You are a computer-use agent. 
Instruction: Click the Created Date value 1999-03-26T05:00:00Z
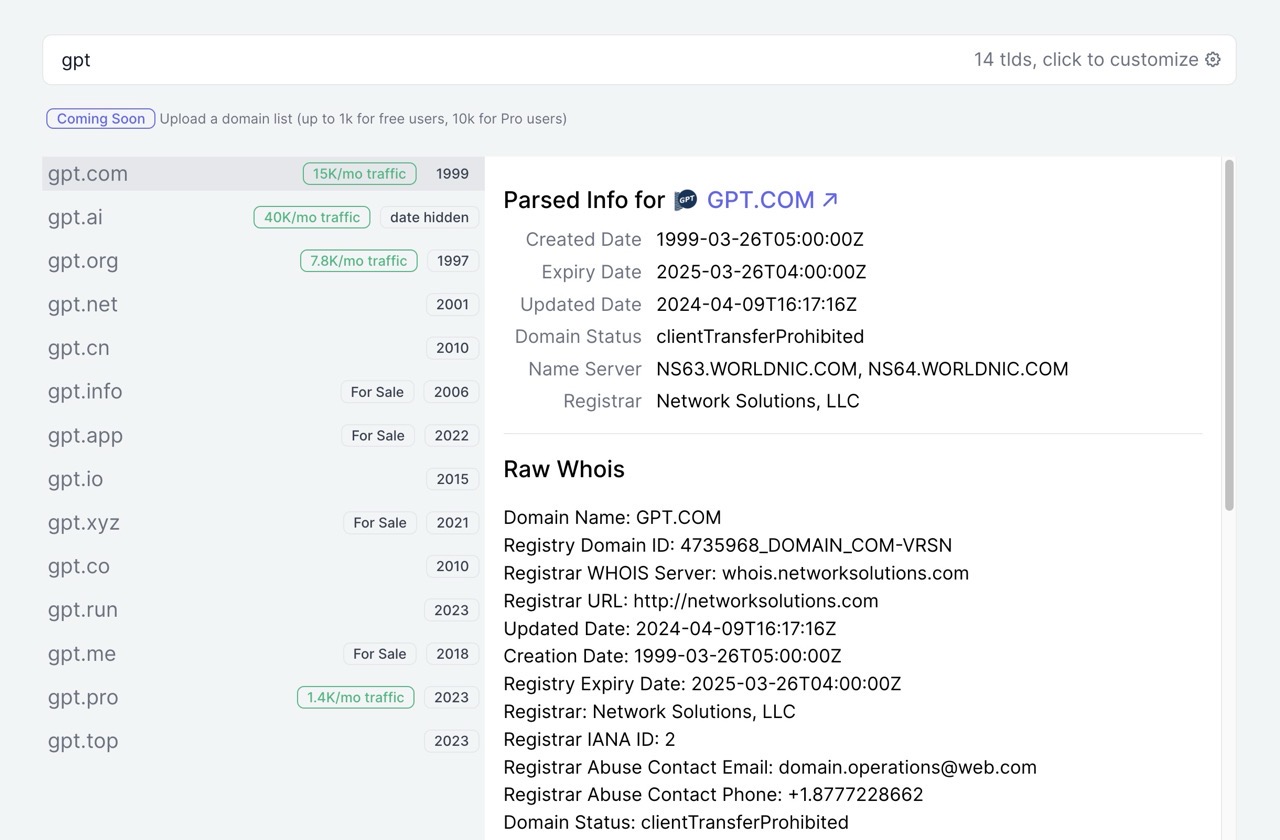pos(760,240)
